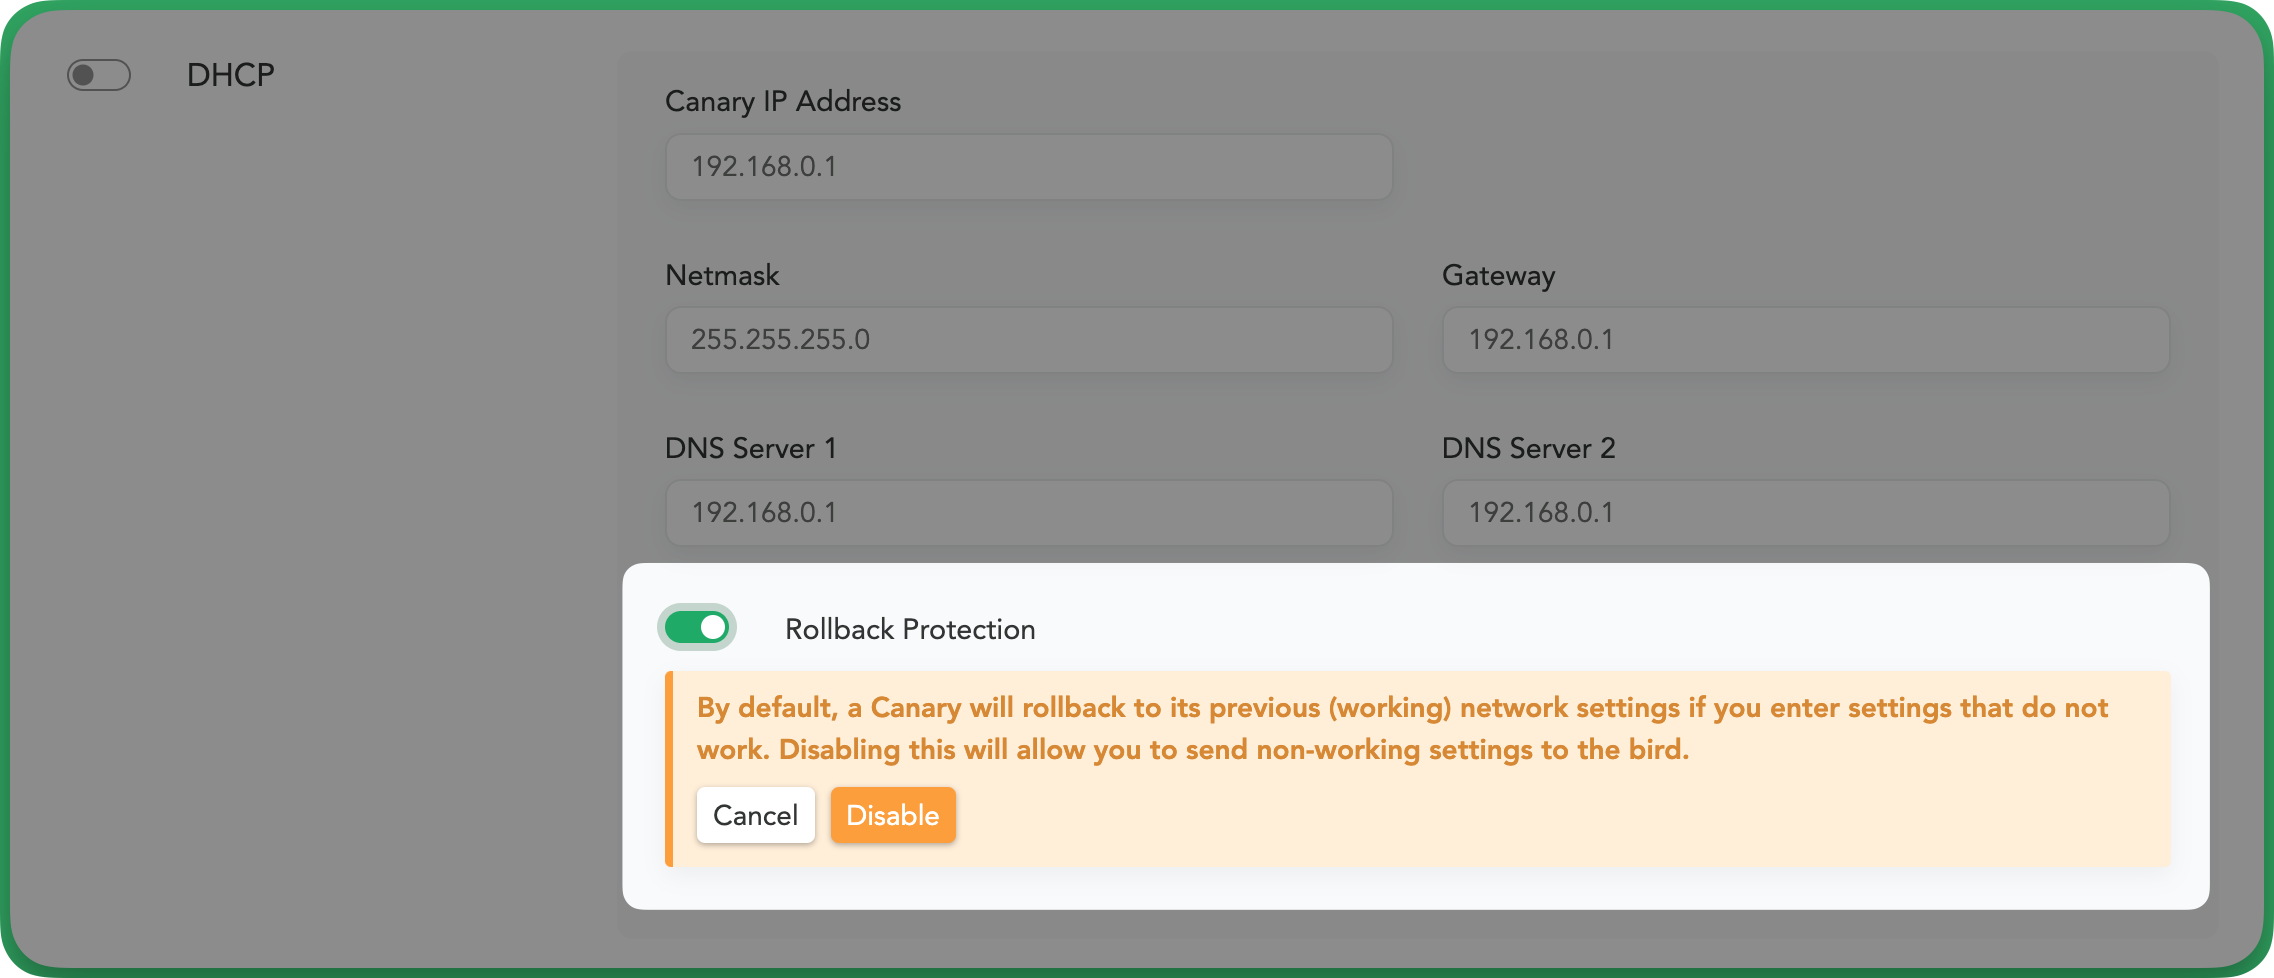
Task: Select the Netmask input box
Action: 1029,340
